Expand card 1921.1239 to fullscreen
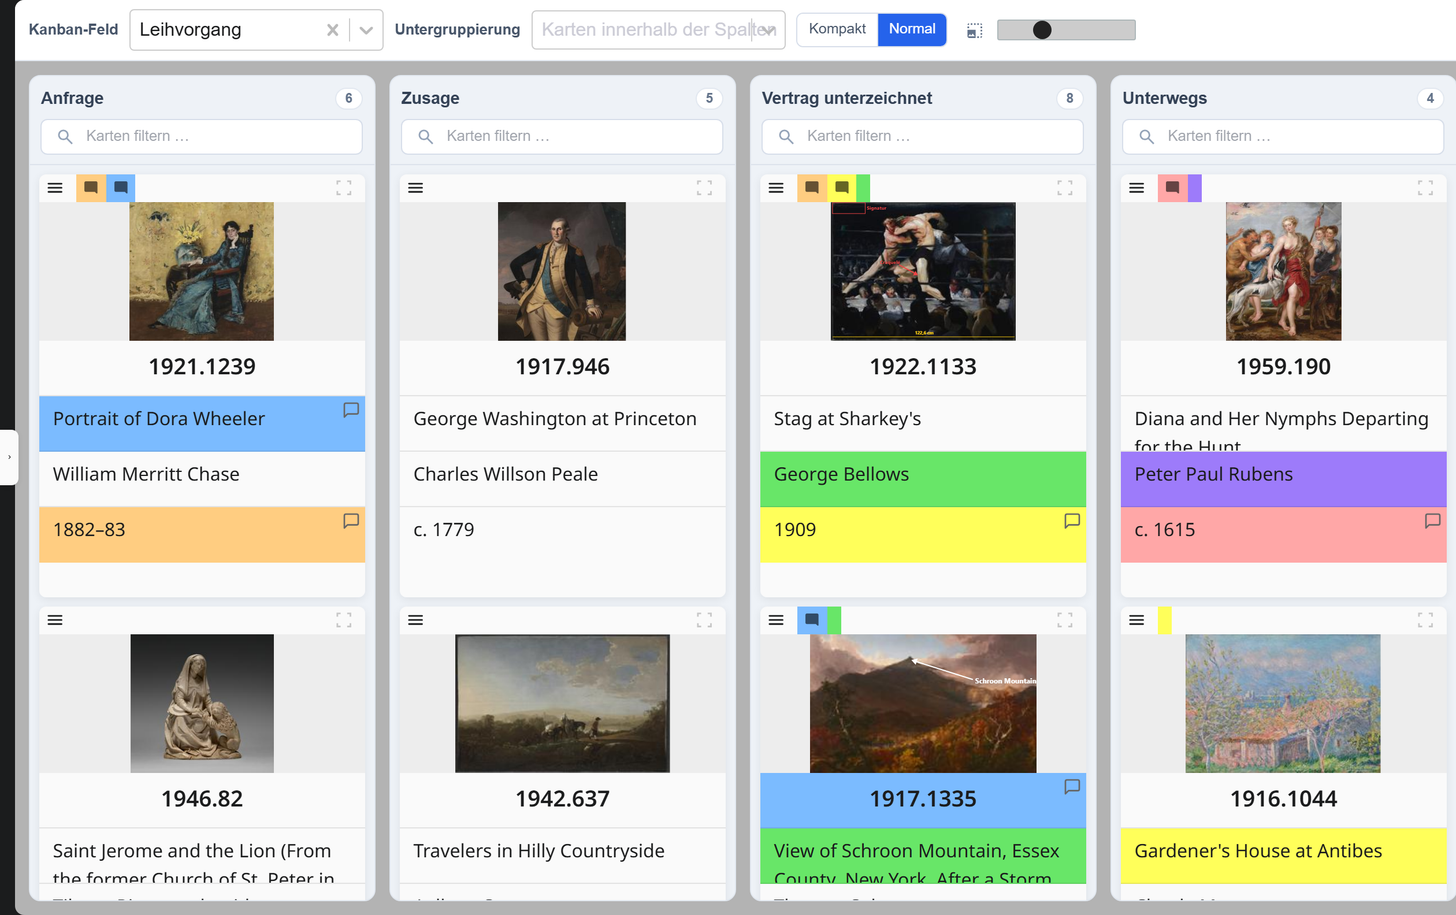This screenshot has height=915, width=1456. click(x=344, y=188)
